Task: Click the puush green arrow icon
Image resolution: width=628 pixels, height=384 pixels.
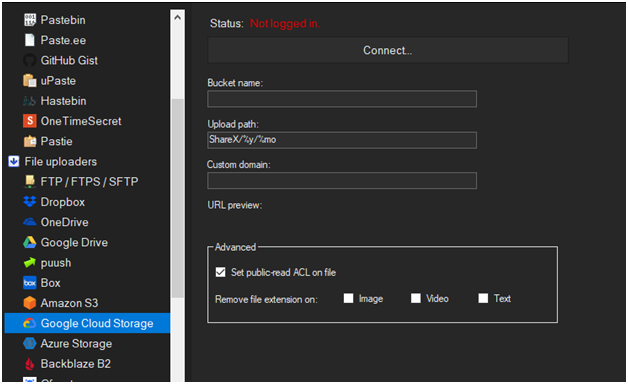Action: tap(30, 262)
